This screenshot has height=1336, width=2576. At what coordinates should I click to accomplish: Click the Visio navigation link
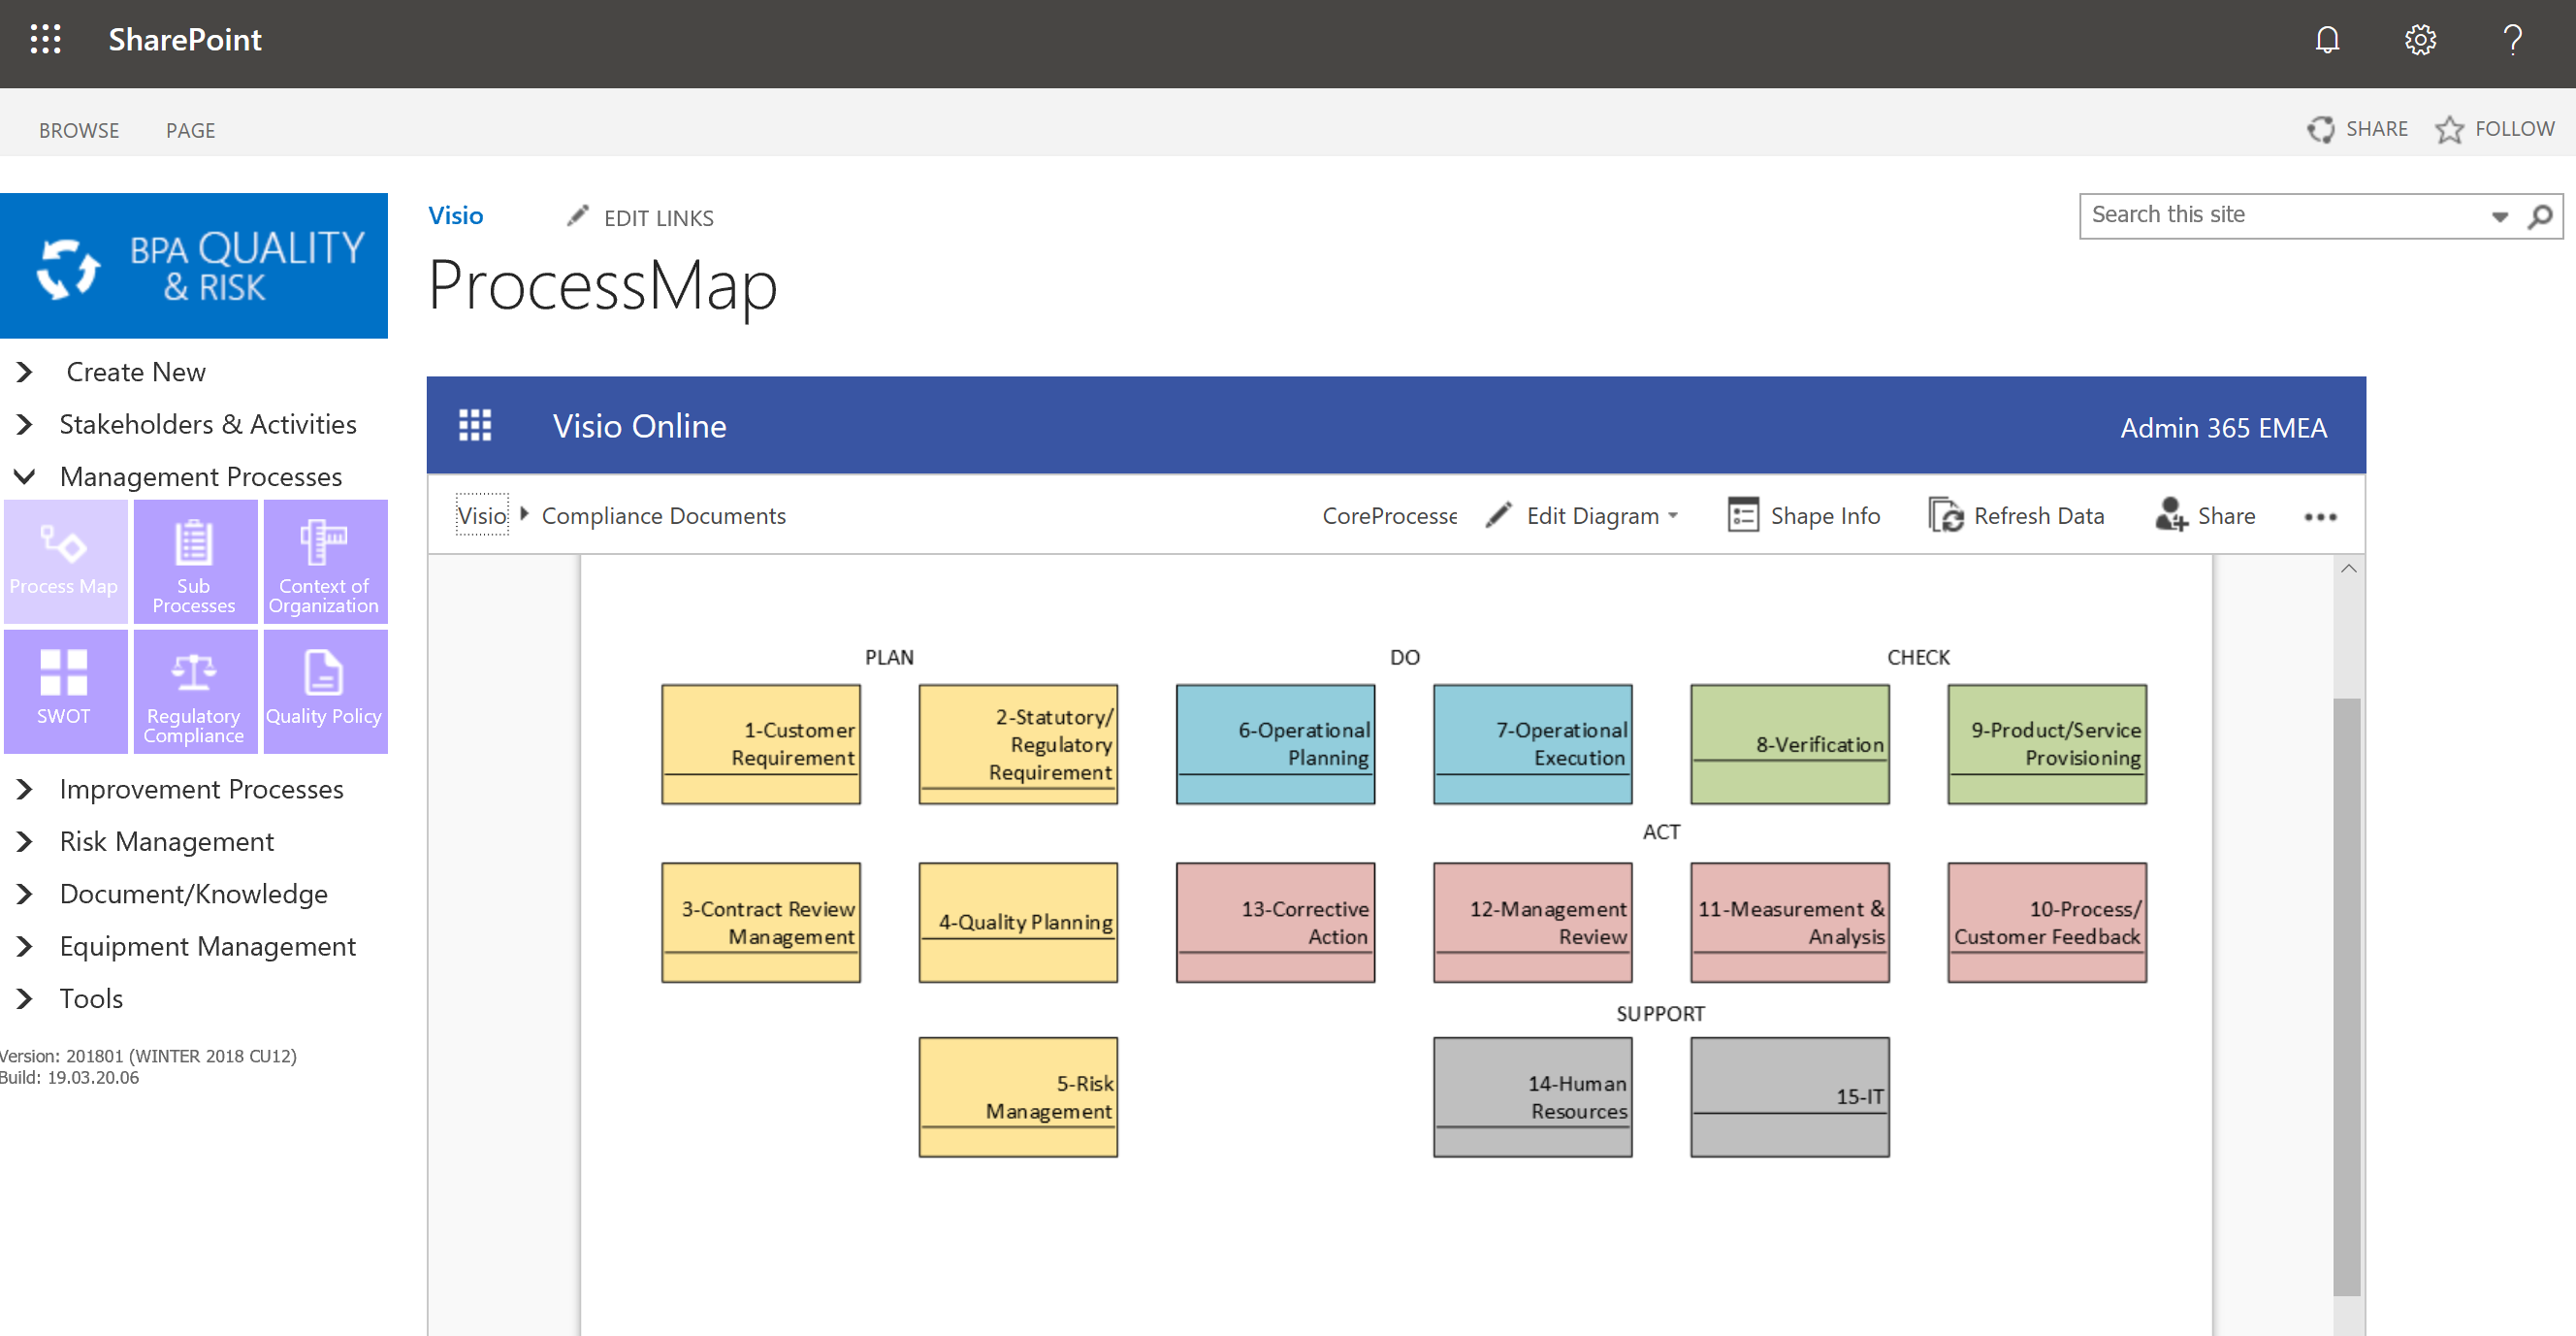[456, 215]
